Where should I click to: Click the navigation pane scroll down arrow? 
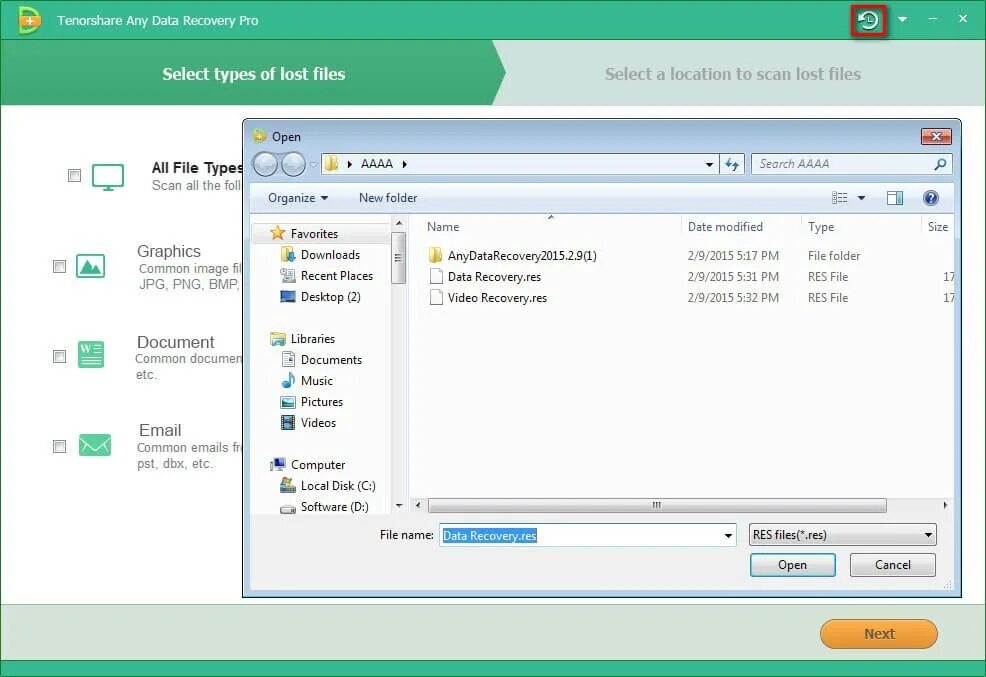[399, 506]
